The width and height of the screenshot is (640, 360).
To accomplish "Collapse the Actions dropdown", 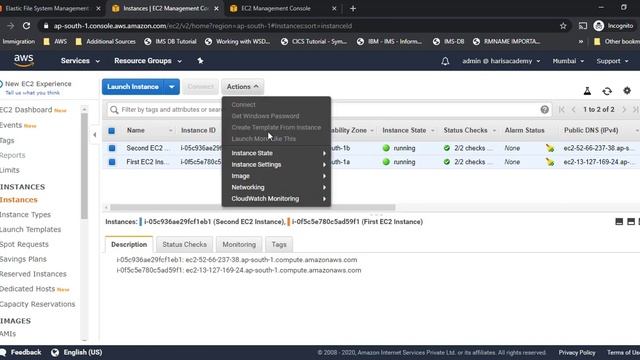I will [x=242, y=87].
